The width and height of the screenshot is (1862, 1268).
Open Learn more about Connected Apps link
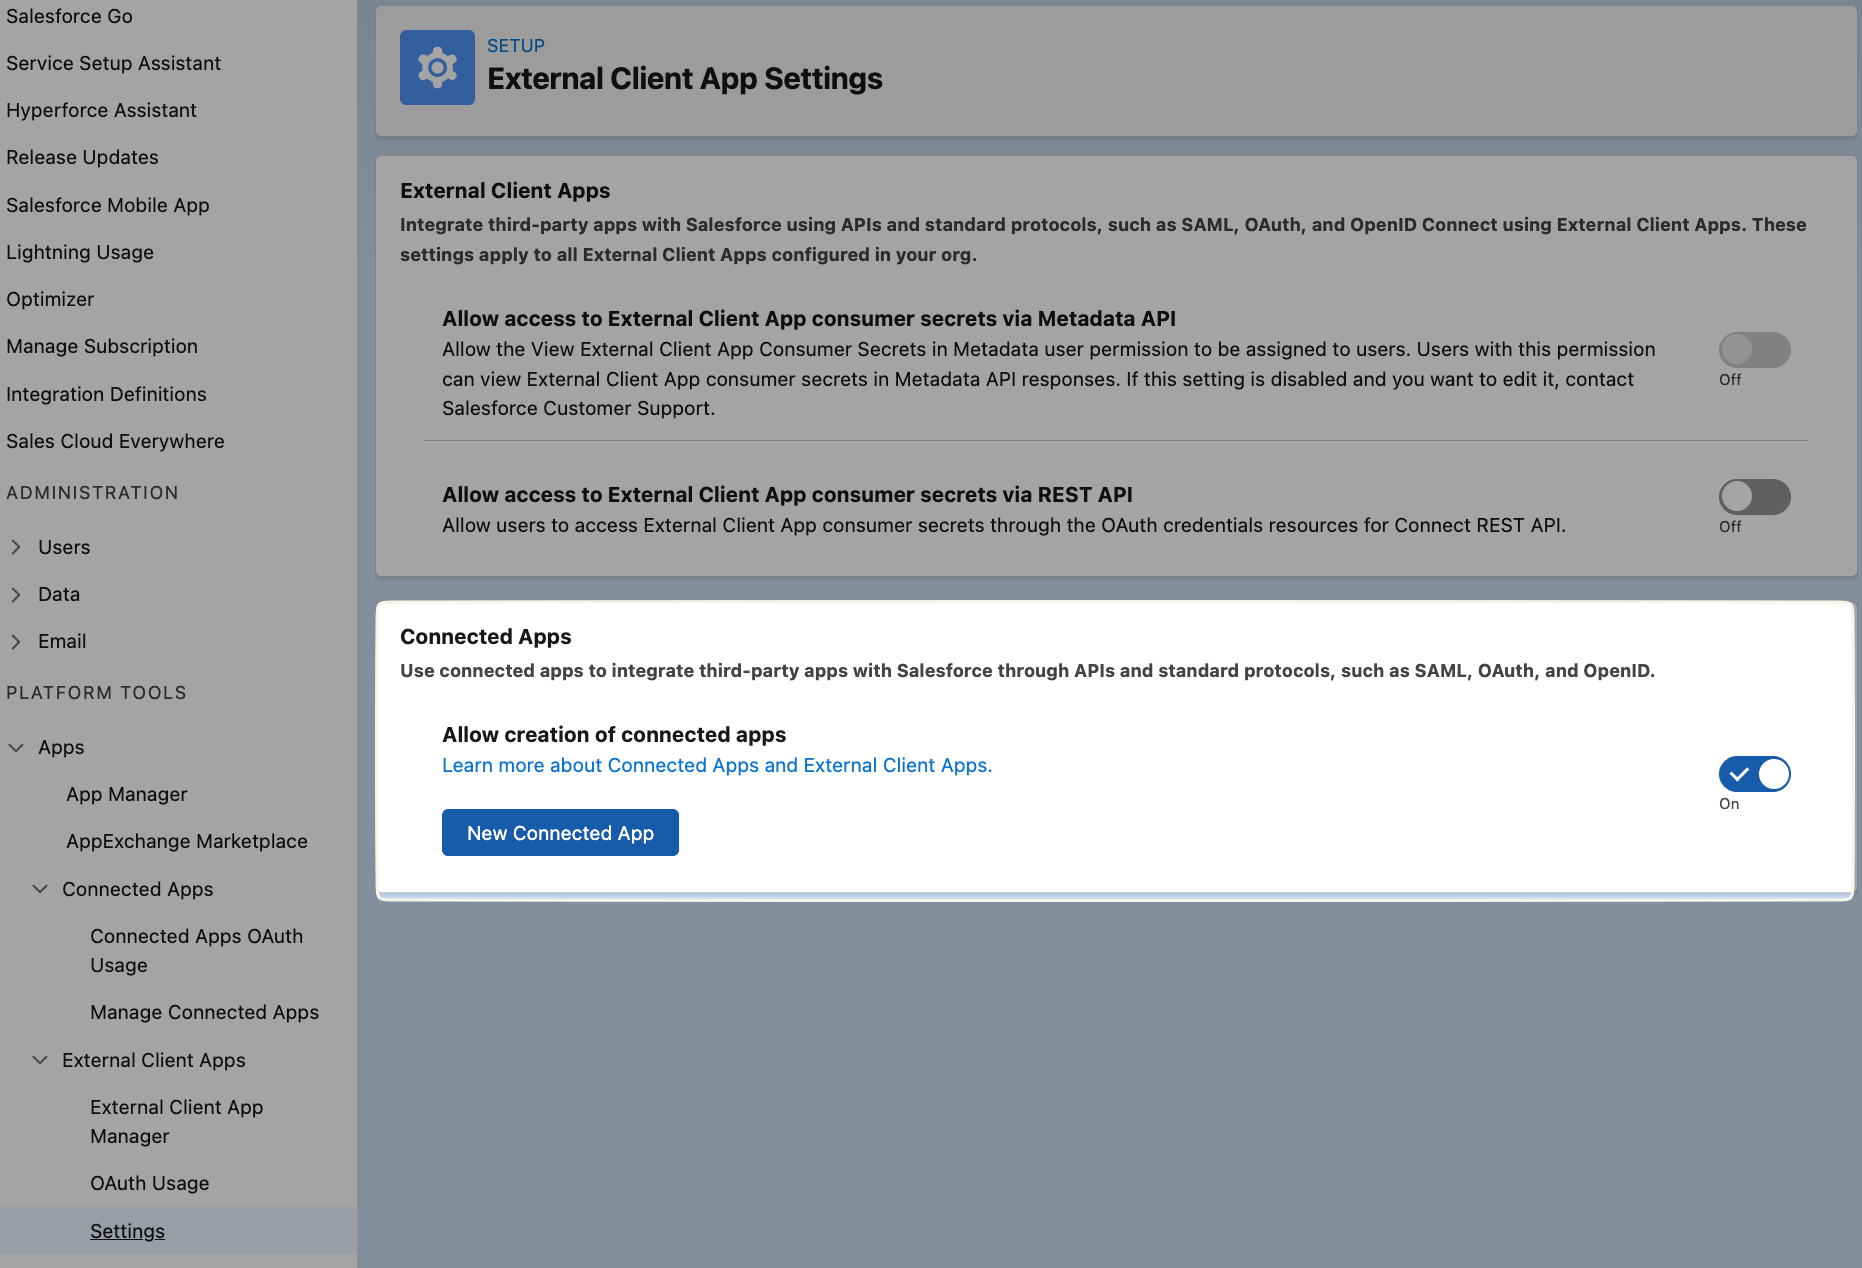(x=717, y=765)
